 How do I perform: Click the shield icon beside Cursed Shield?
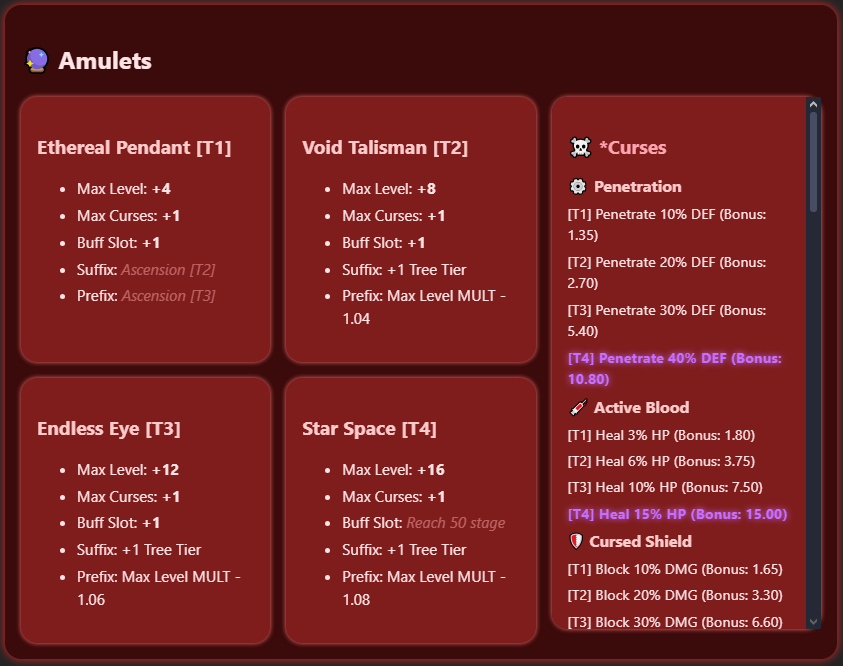tap(576, 541)
